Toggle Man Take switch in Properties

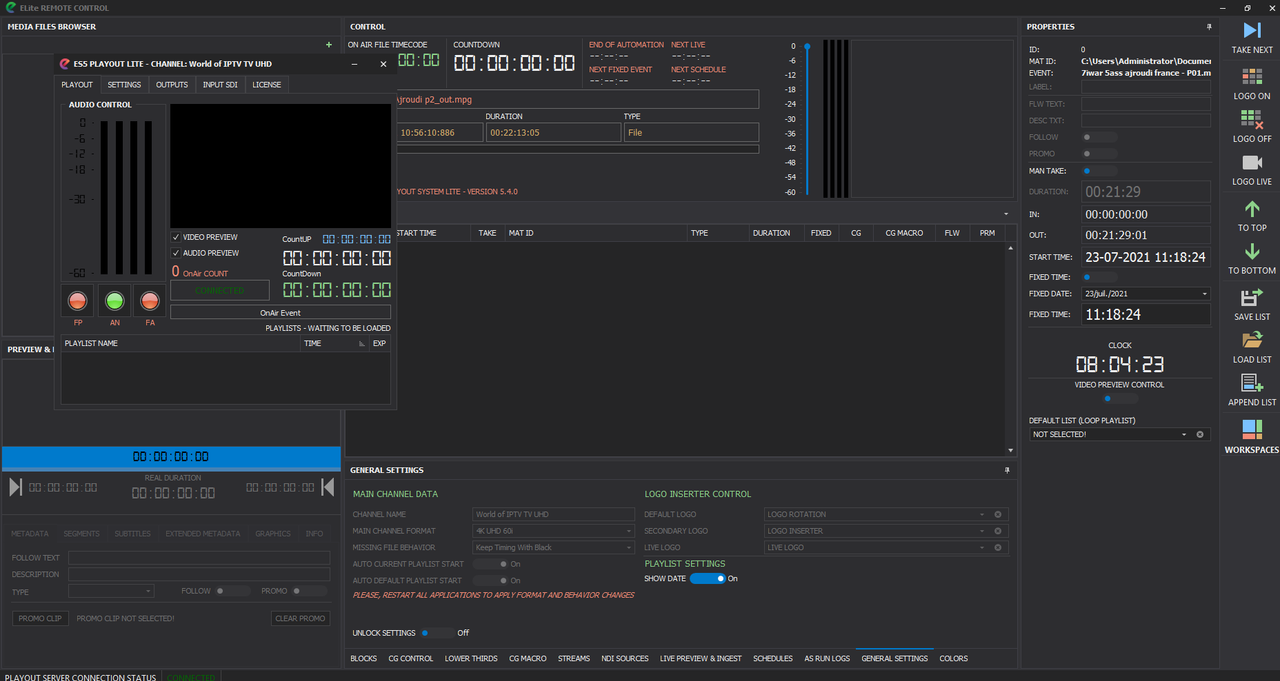(1100, 171)
